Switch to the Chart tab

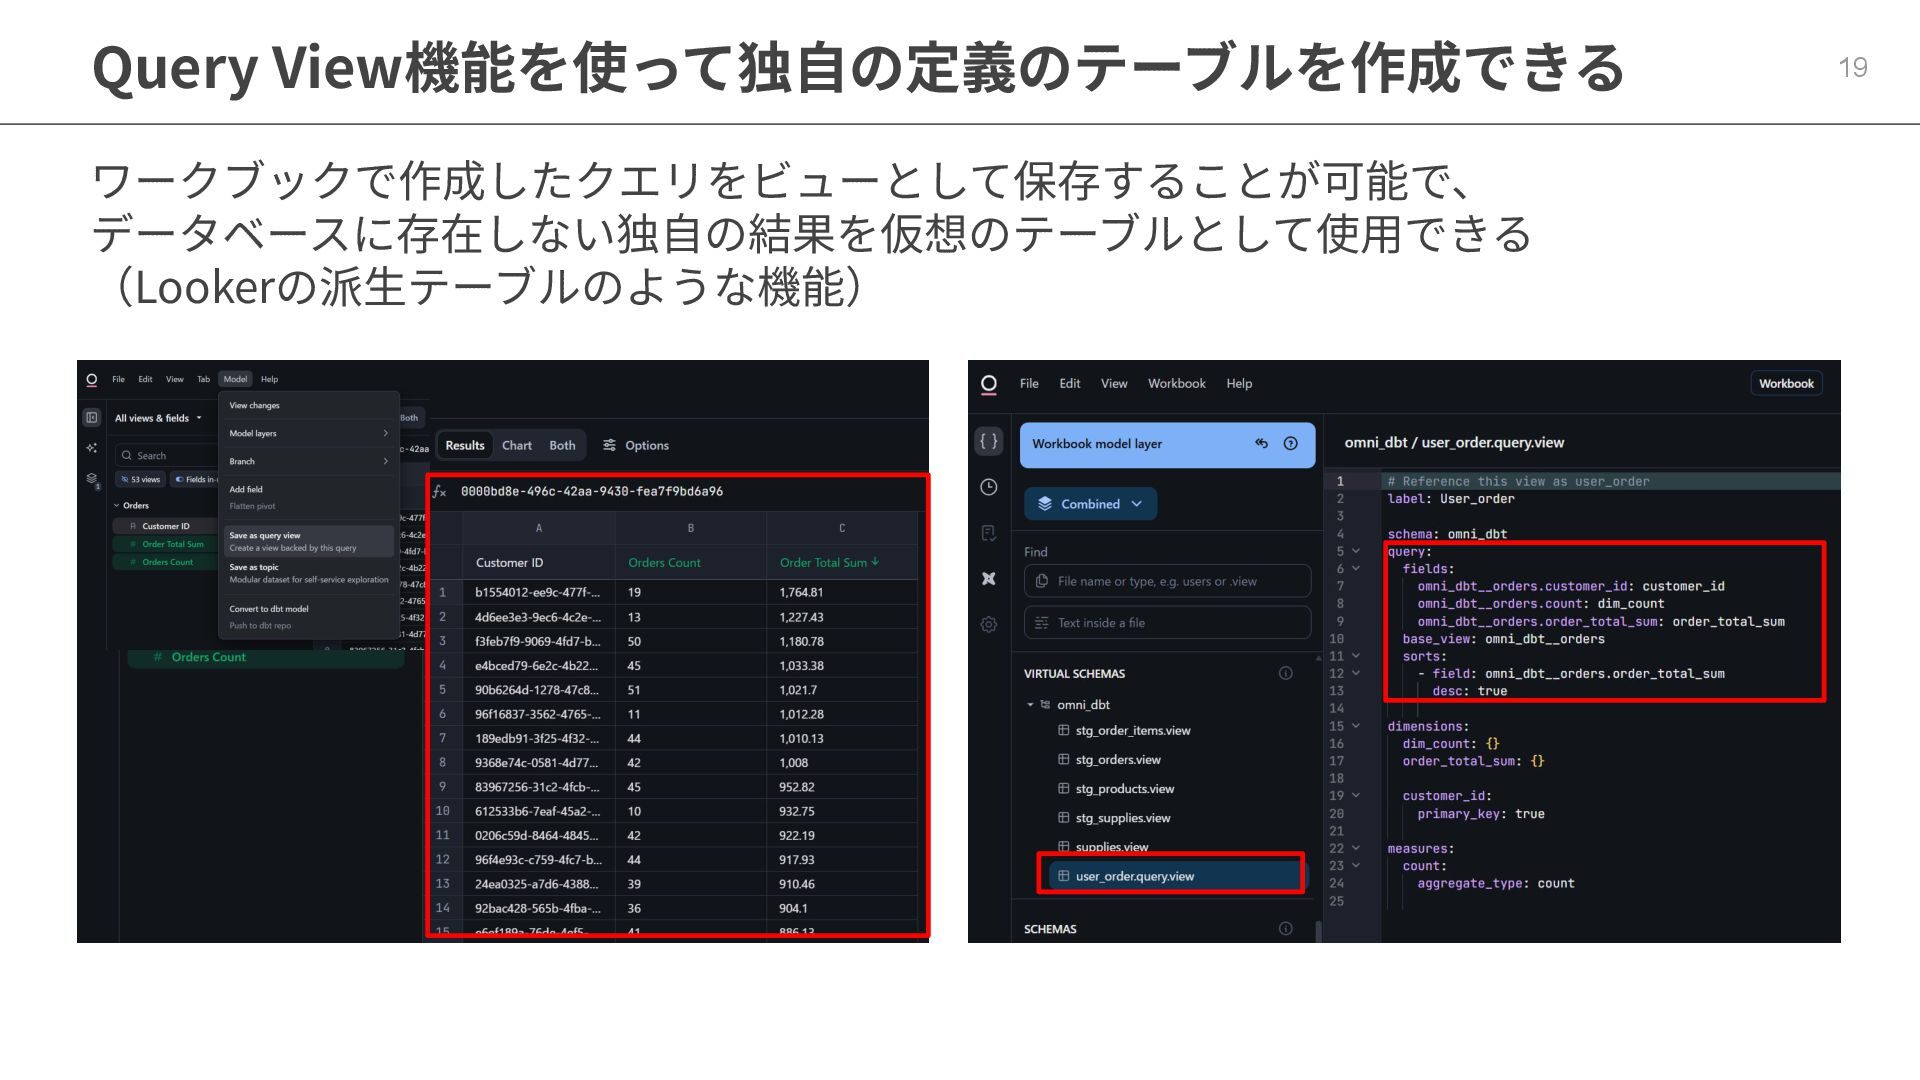(516, 446)
